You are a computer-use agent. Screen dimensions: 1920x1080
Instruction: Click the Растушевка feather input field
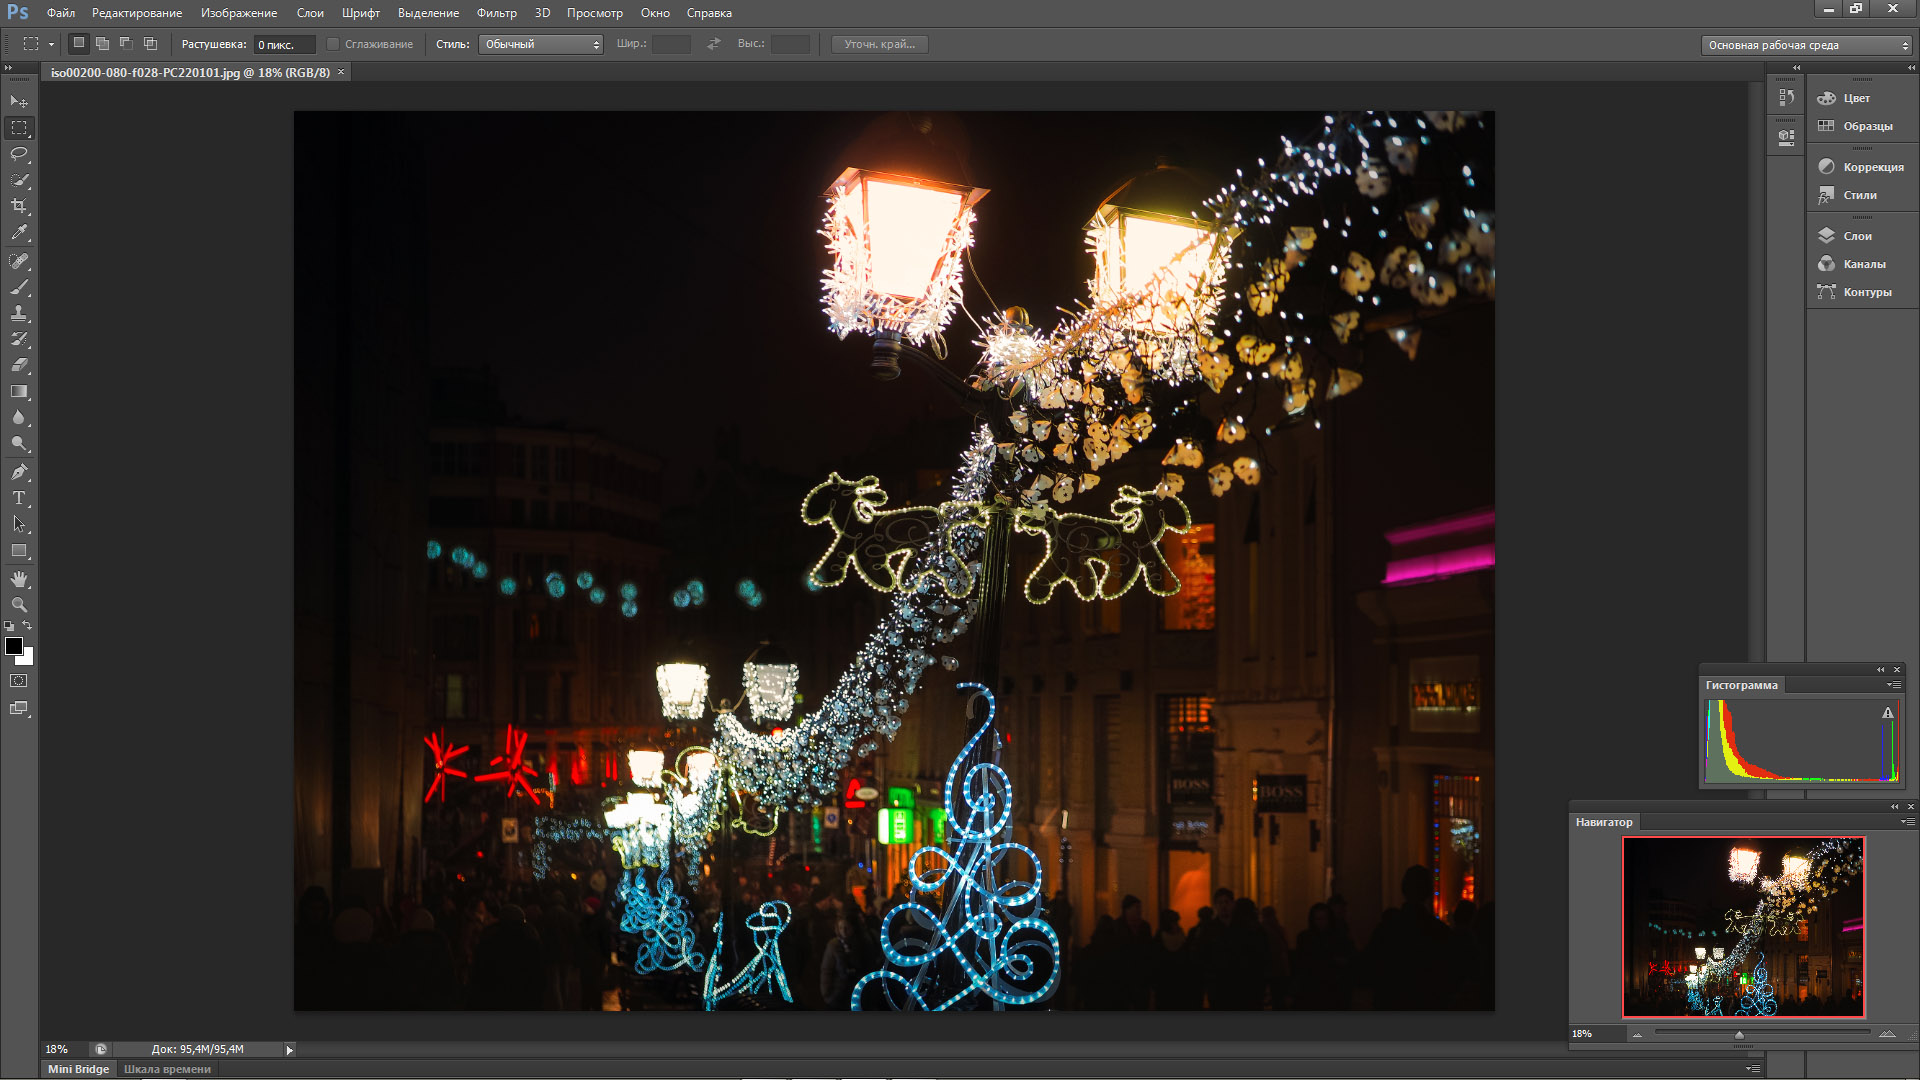[x=284, y=45]
